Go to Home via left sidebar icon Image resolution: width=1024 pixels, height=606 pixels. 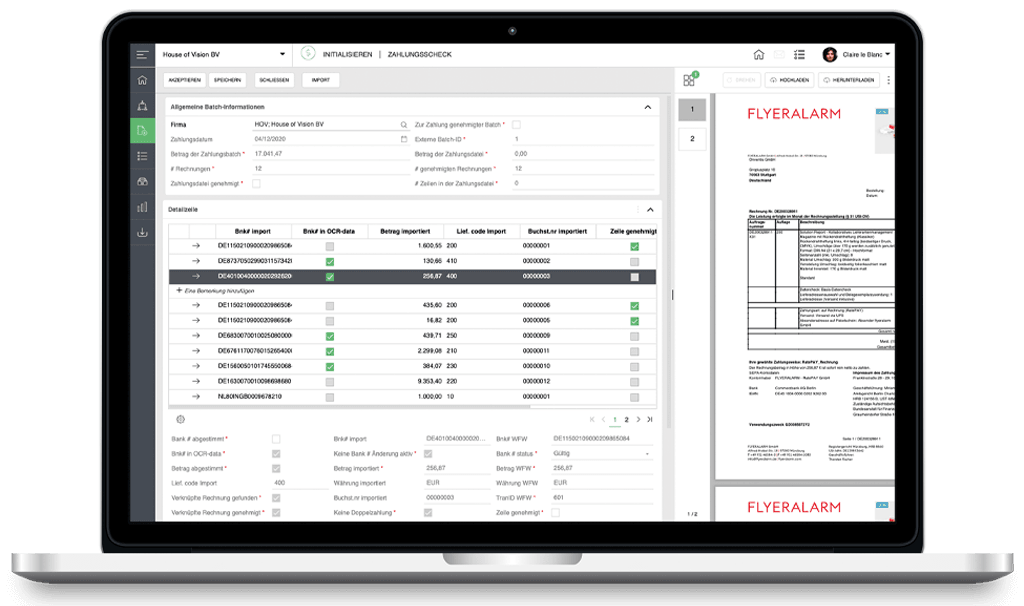pyautogui.click(x=142, y=80)
